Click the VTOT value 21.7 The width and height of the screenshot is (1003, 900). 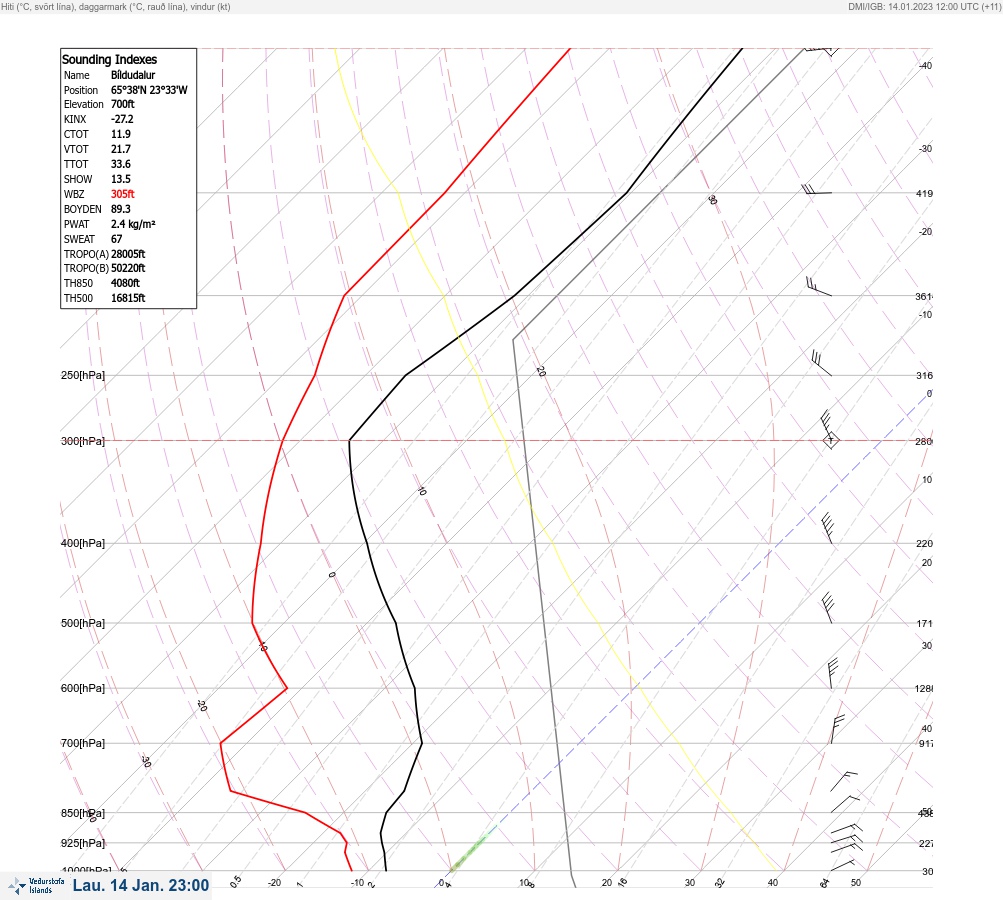(x=121, y=149)
